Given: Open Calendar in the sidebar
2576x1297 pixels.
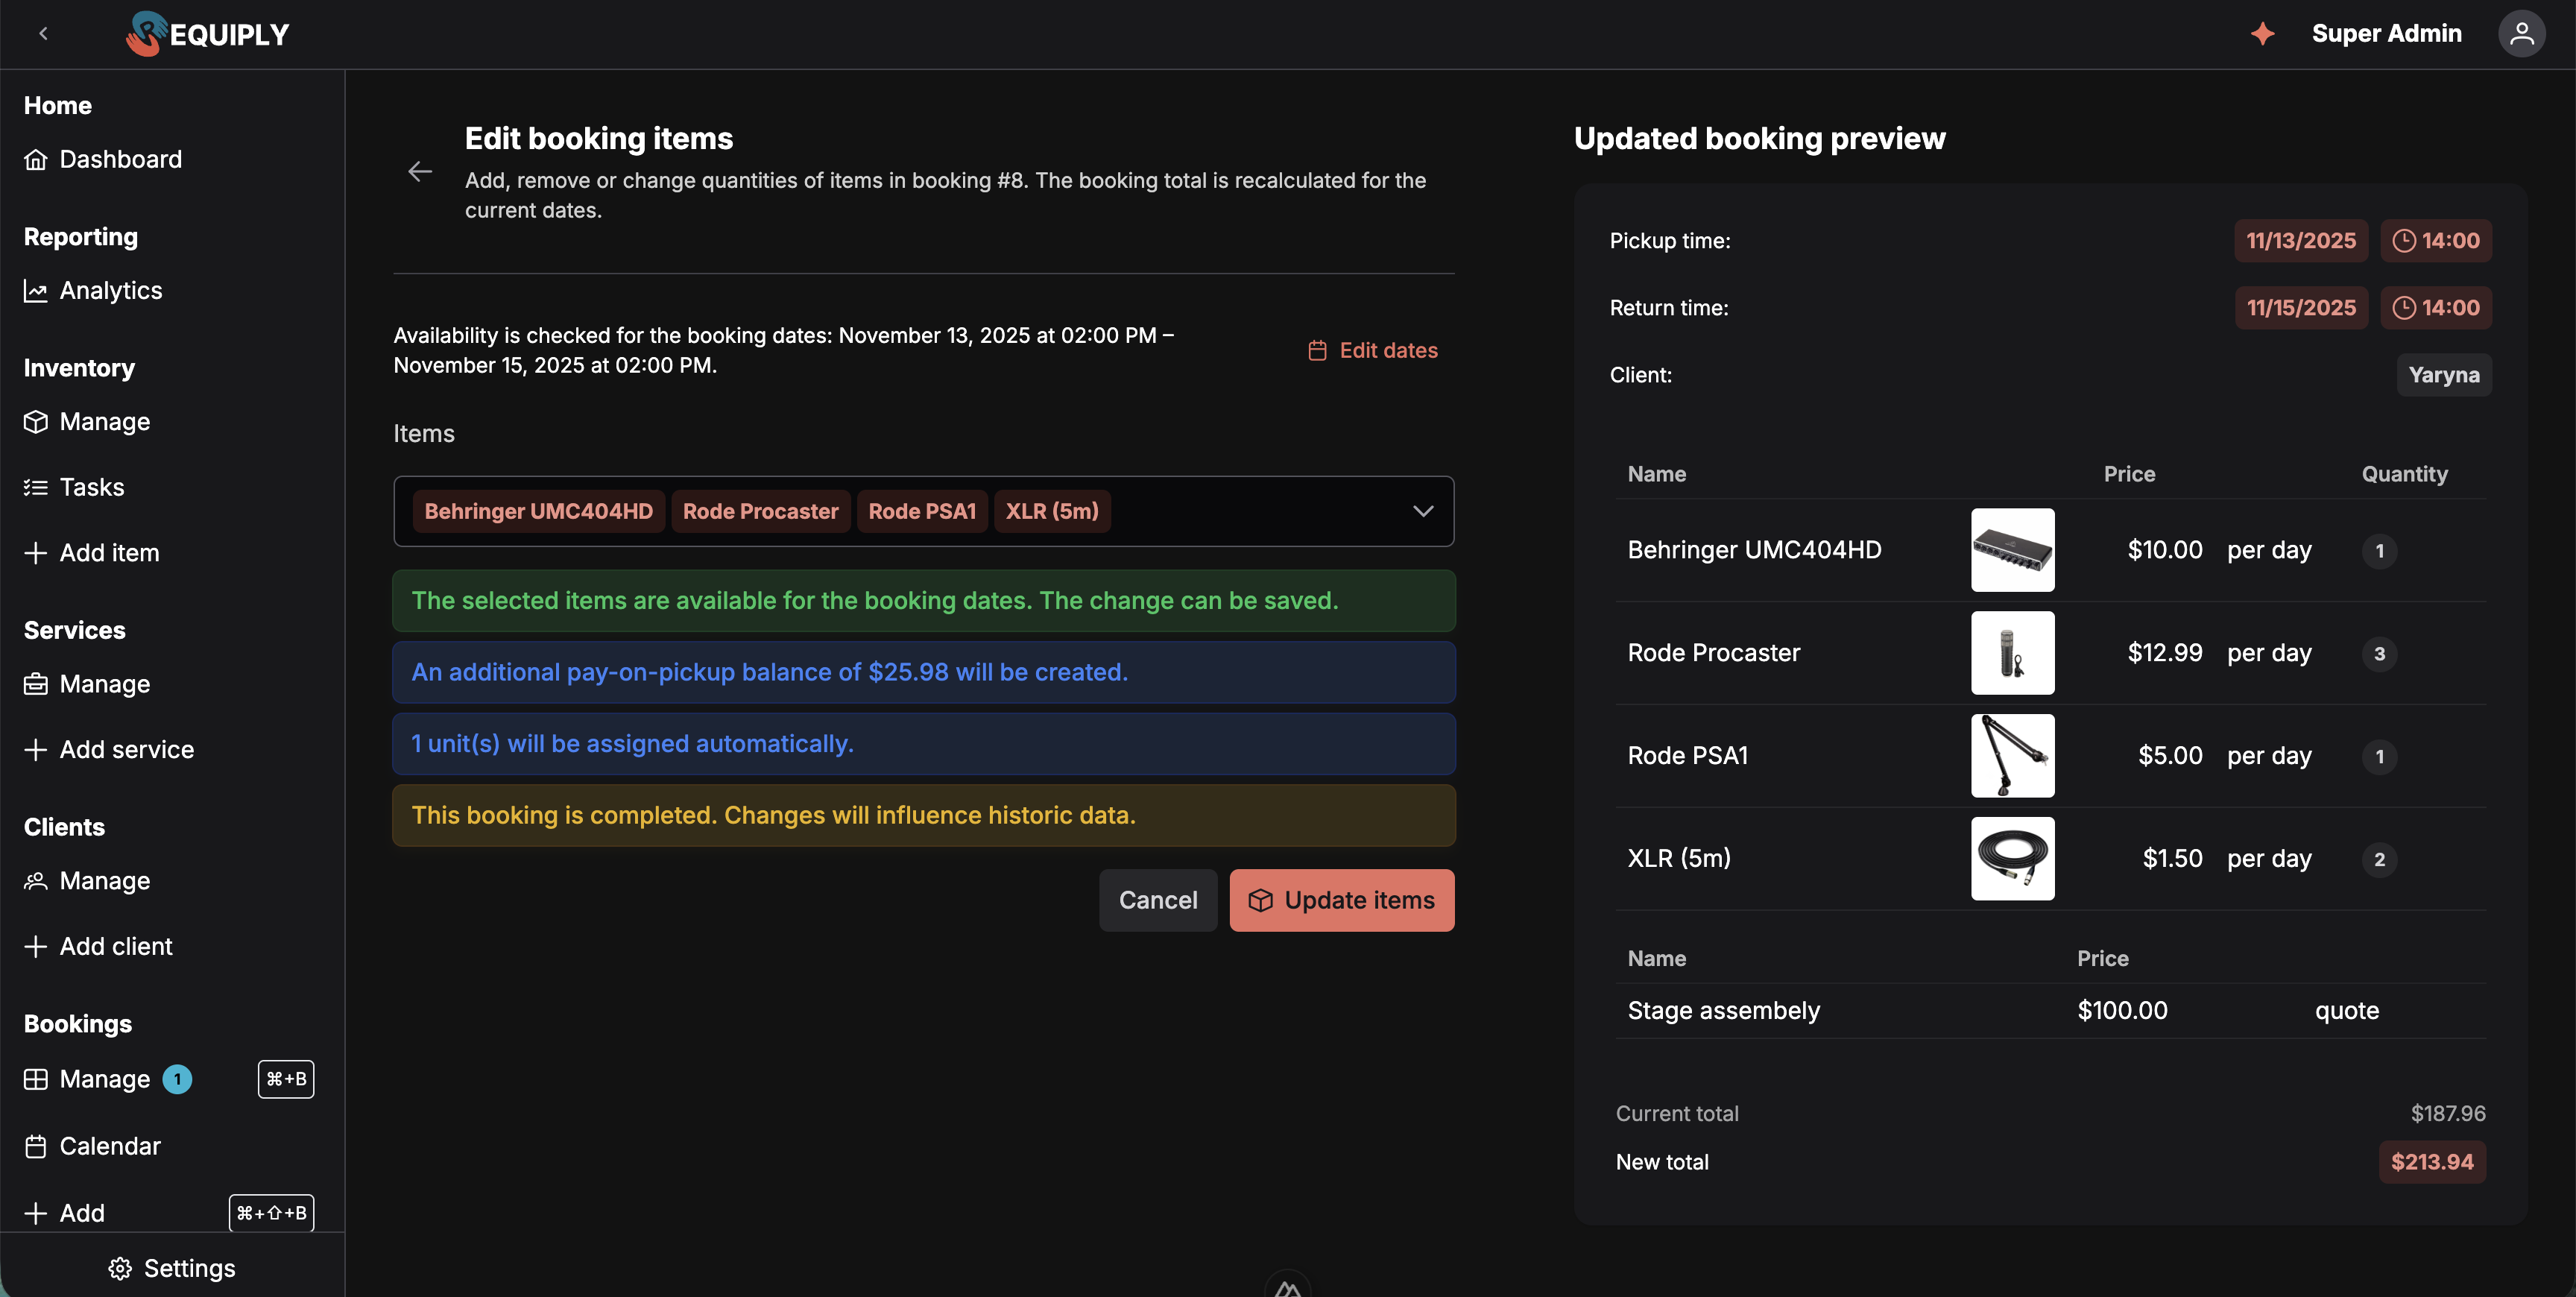Looking at the screenshot, I should pos(92,1146).
